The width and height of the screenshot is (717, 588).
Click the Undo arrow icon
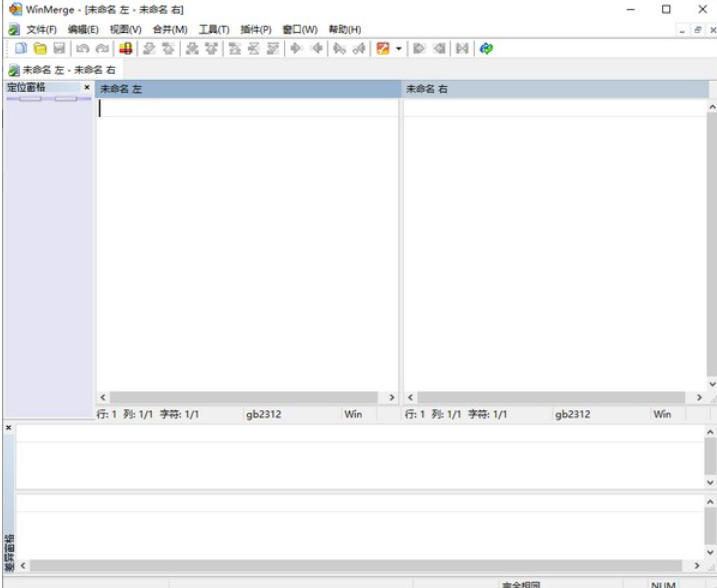click(x=83, y=48)
